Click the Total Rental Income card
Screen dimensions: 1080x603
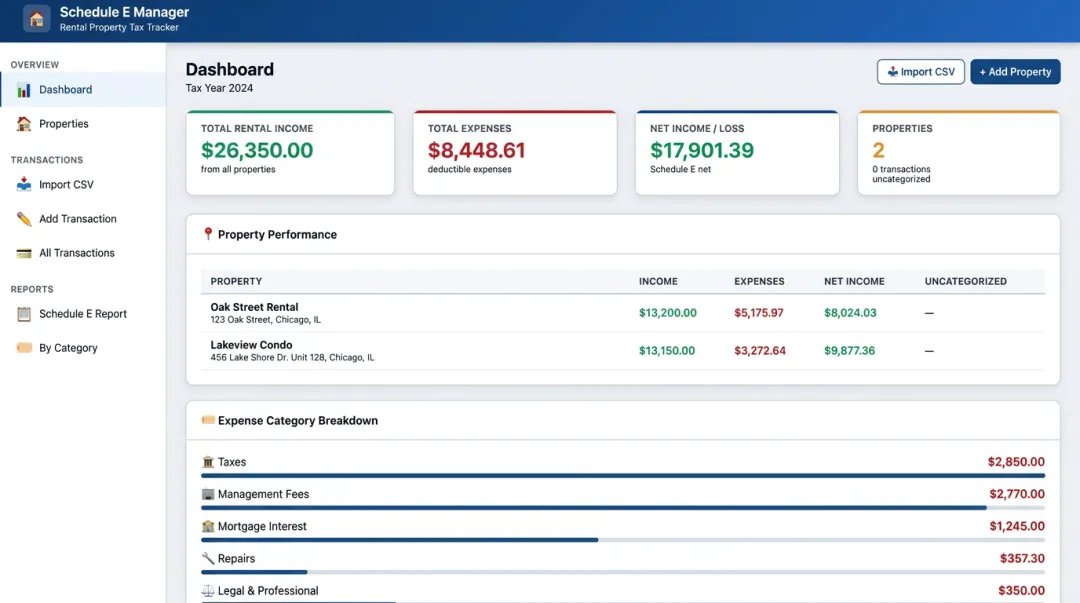290,152
